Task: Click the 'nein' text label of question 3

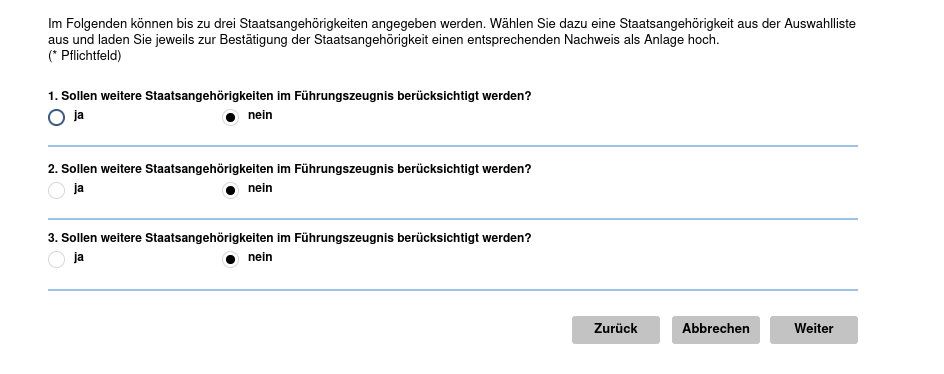Action: [260, 257]
